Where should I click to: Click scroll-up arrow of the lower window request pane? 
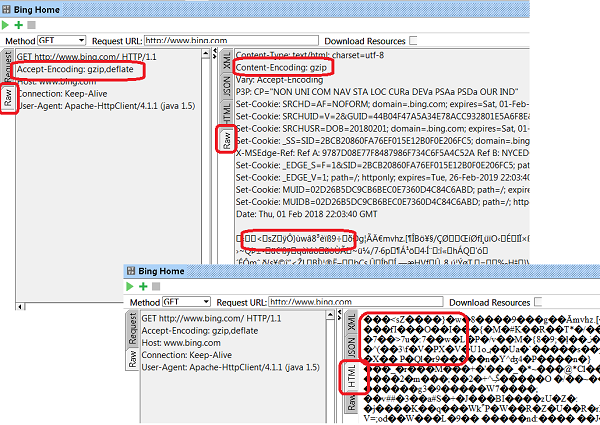coord(331,315)
